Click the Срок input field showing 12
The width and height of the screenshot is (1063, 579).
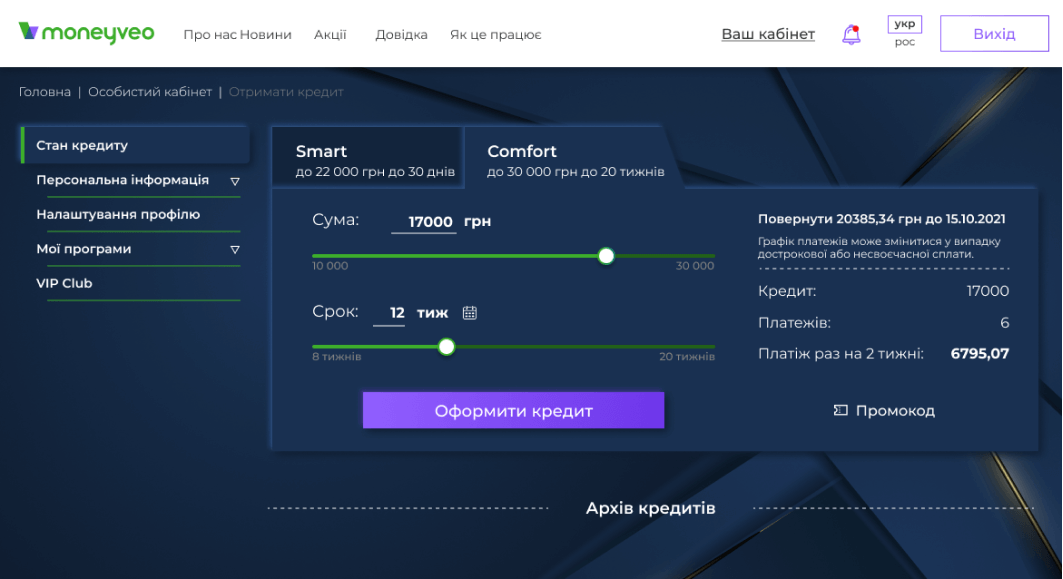tap(389, 313)
